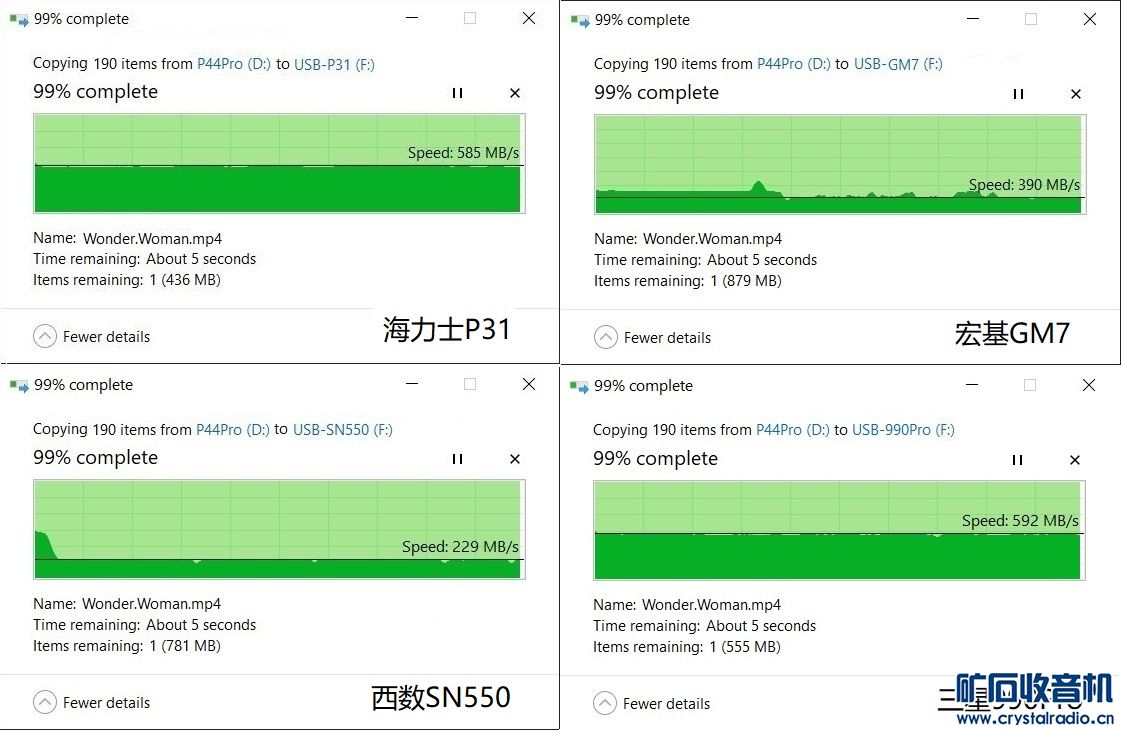Pause the USB-SN550 file copy
This screenshot has height=731, width=1122.
pos(457,459)
